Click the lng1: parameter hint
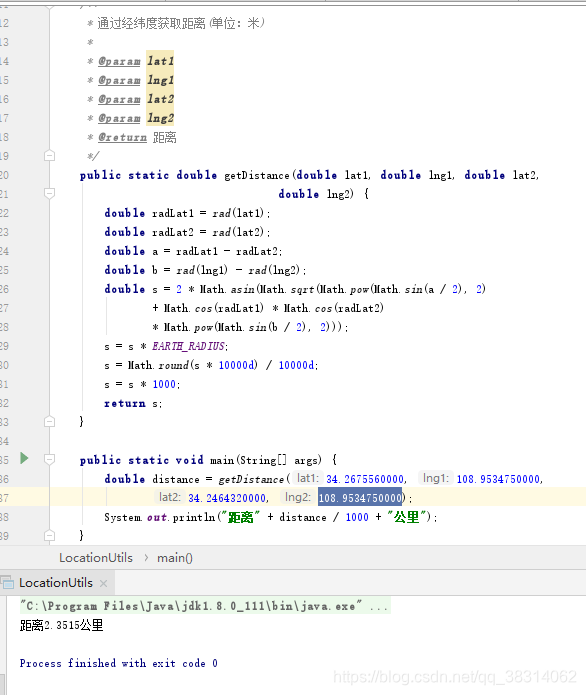The width and height of the screenshot is (586, 695). point(436,479)
